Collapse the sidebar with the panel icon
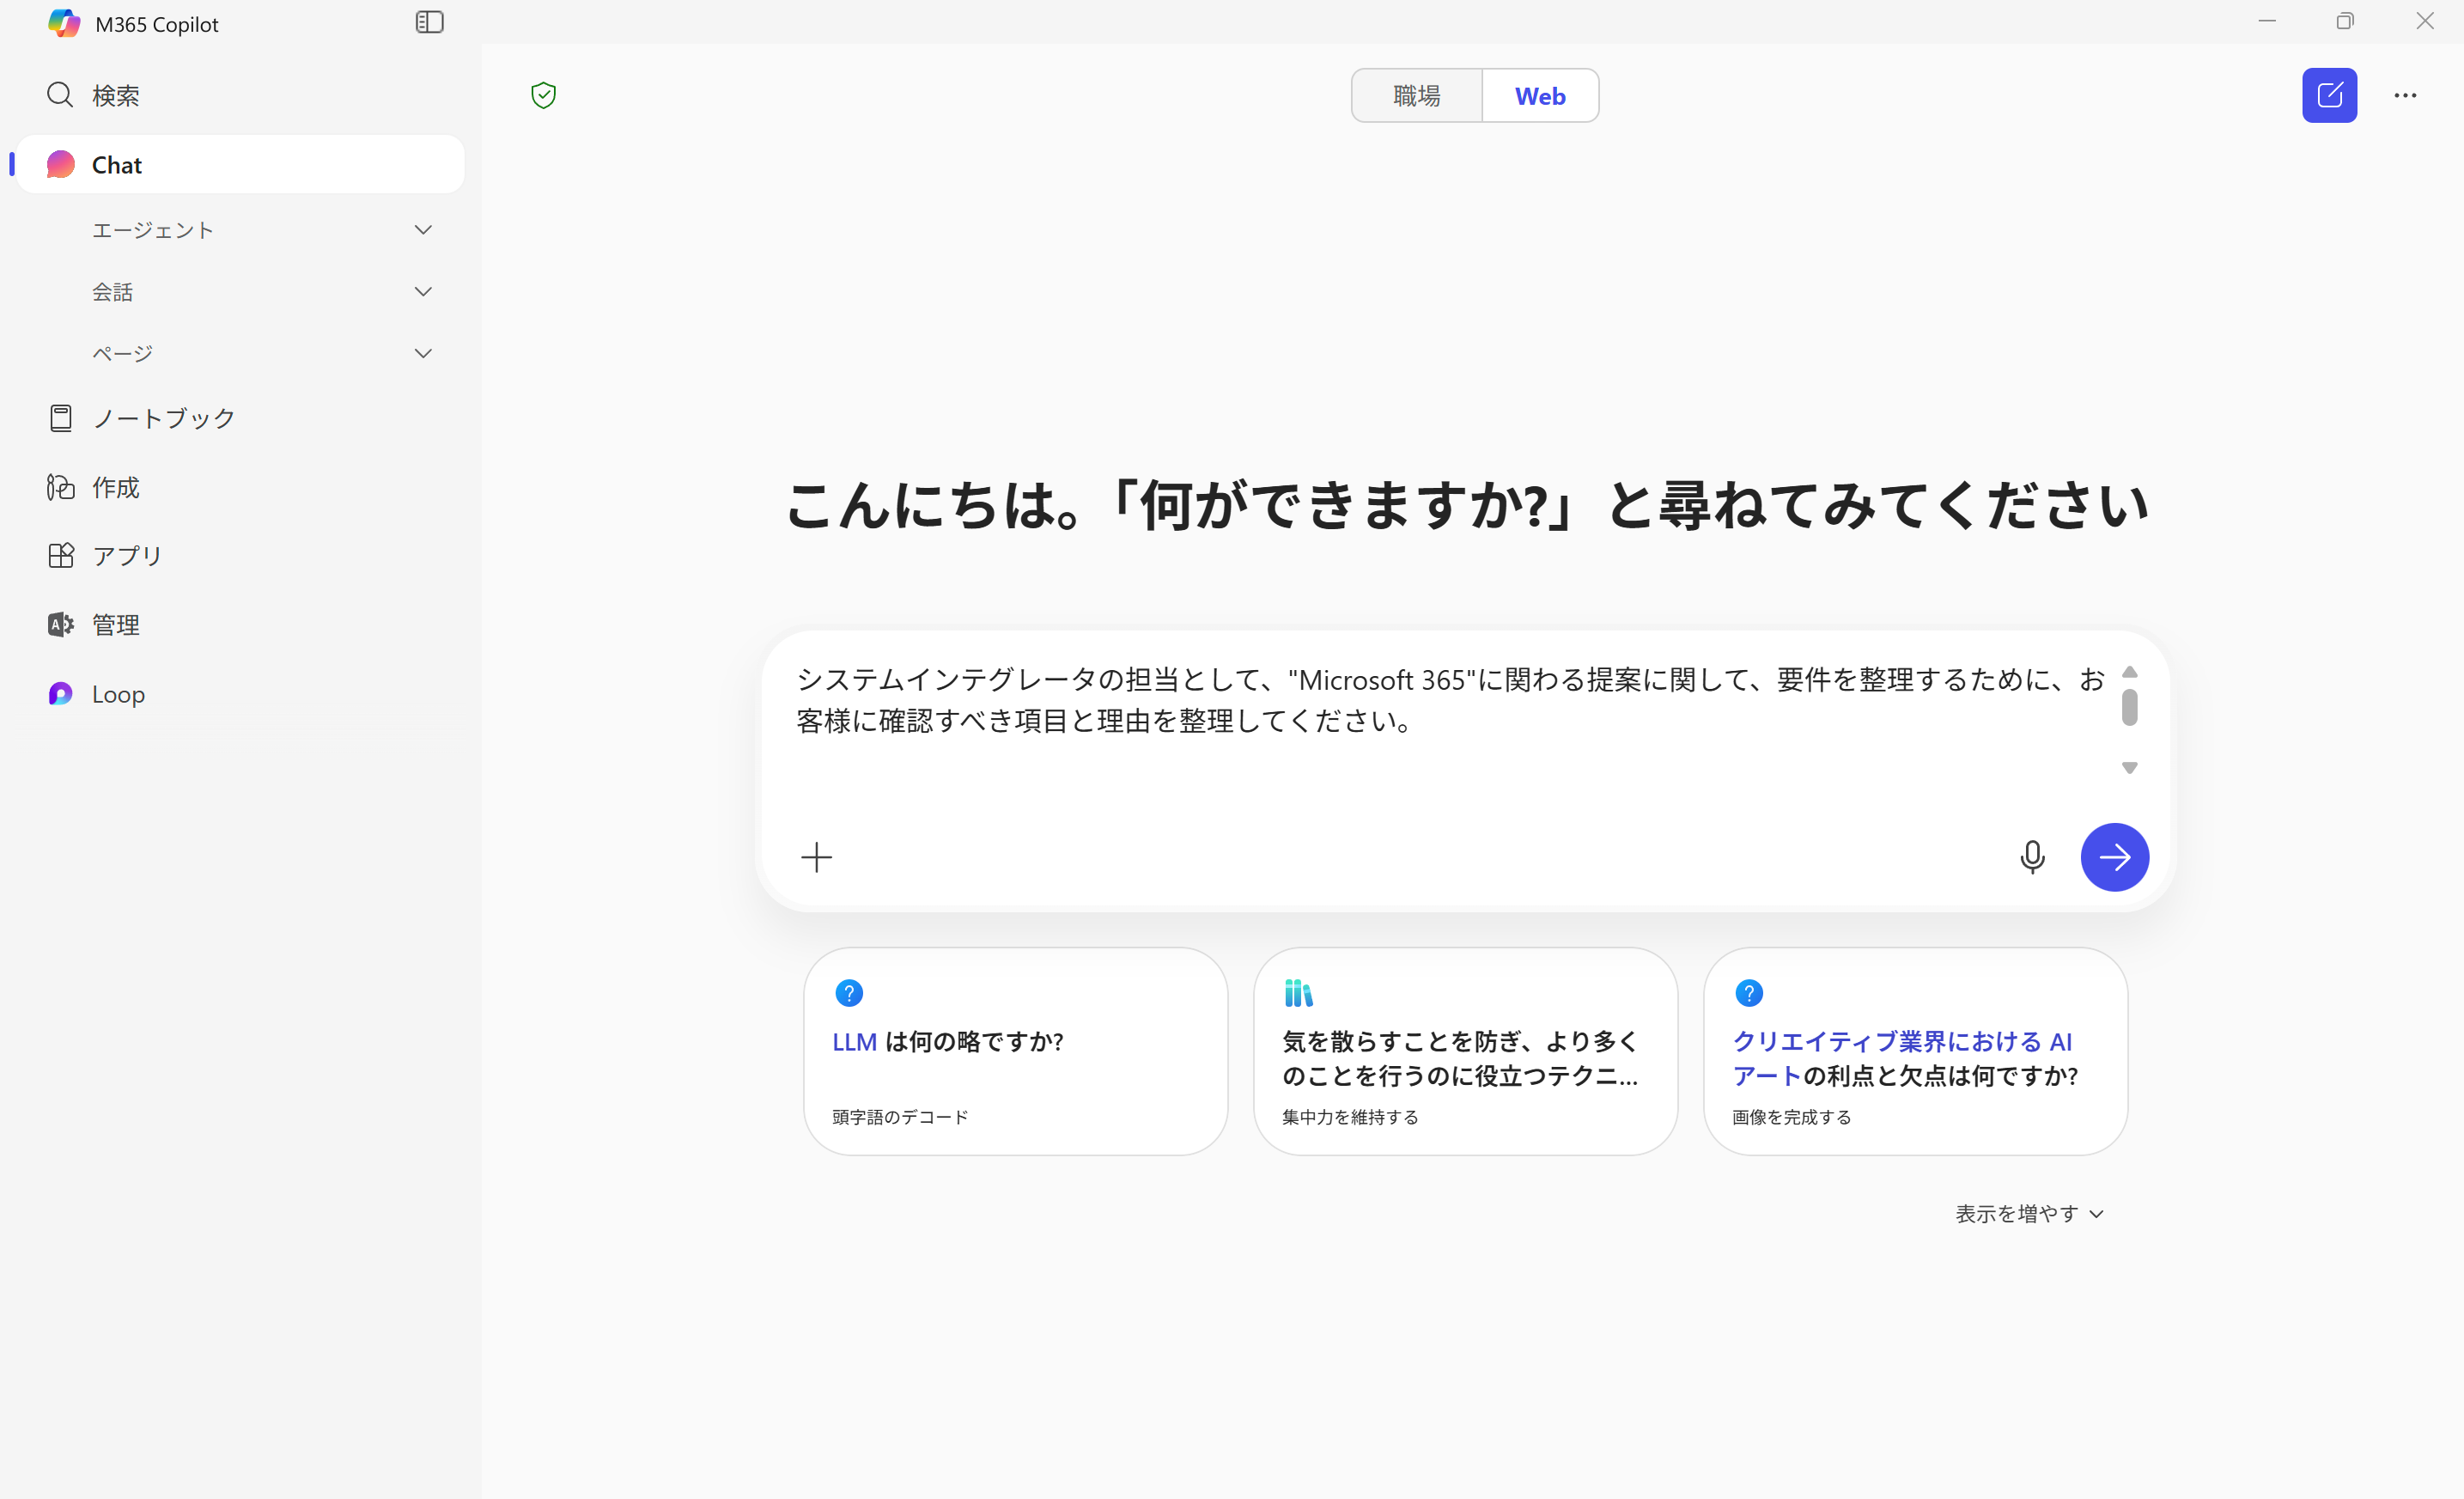The image size is (2464, 1499). coord(429,22)
